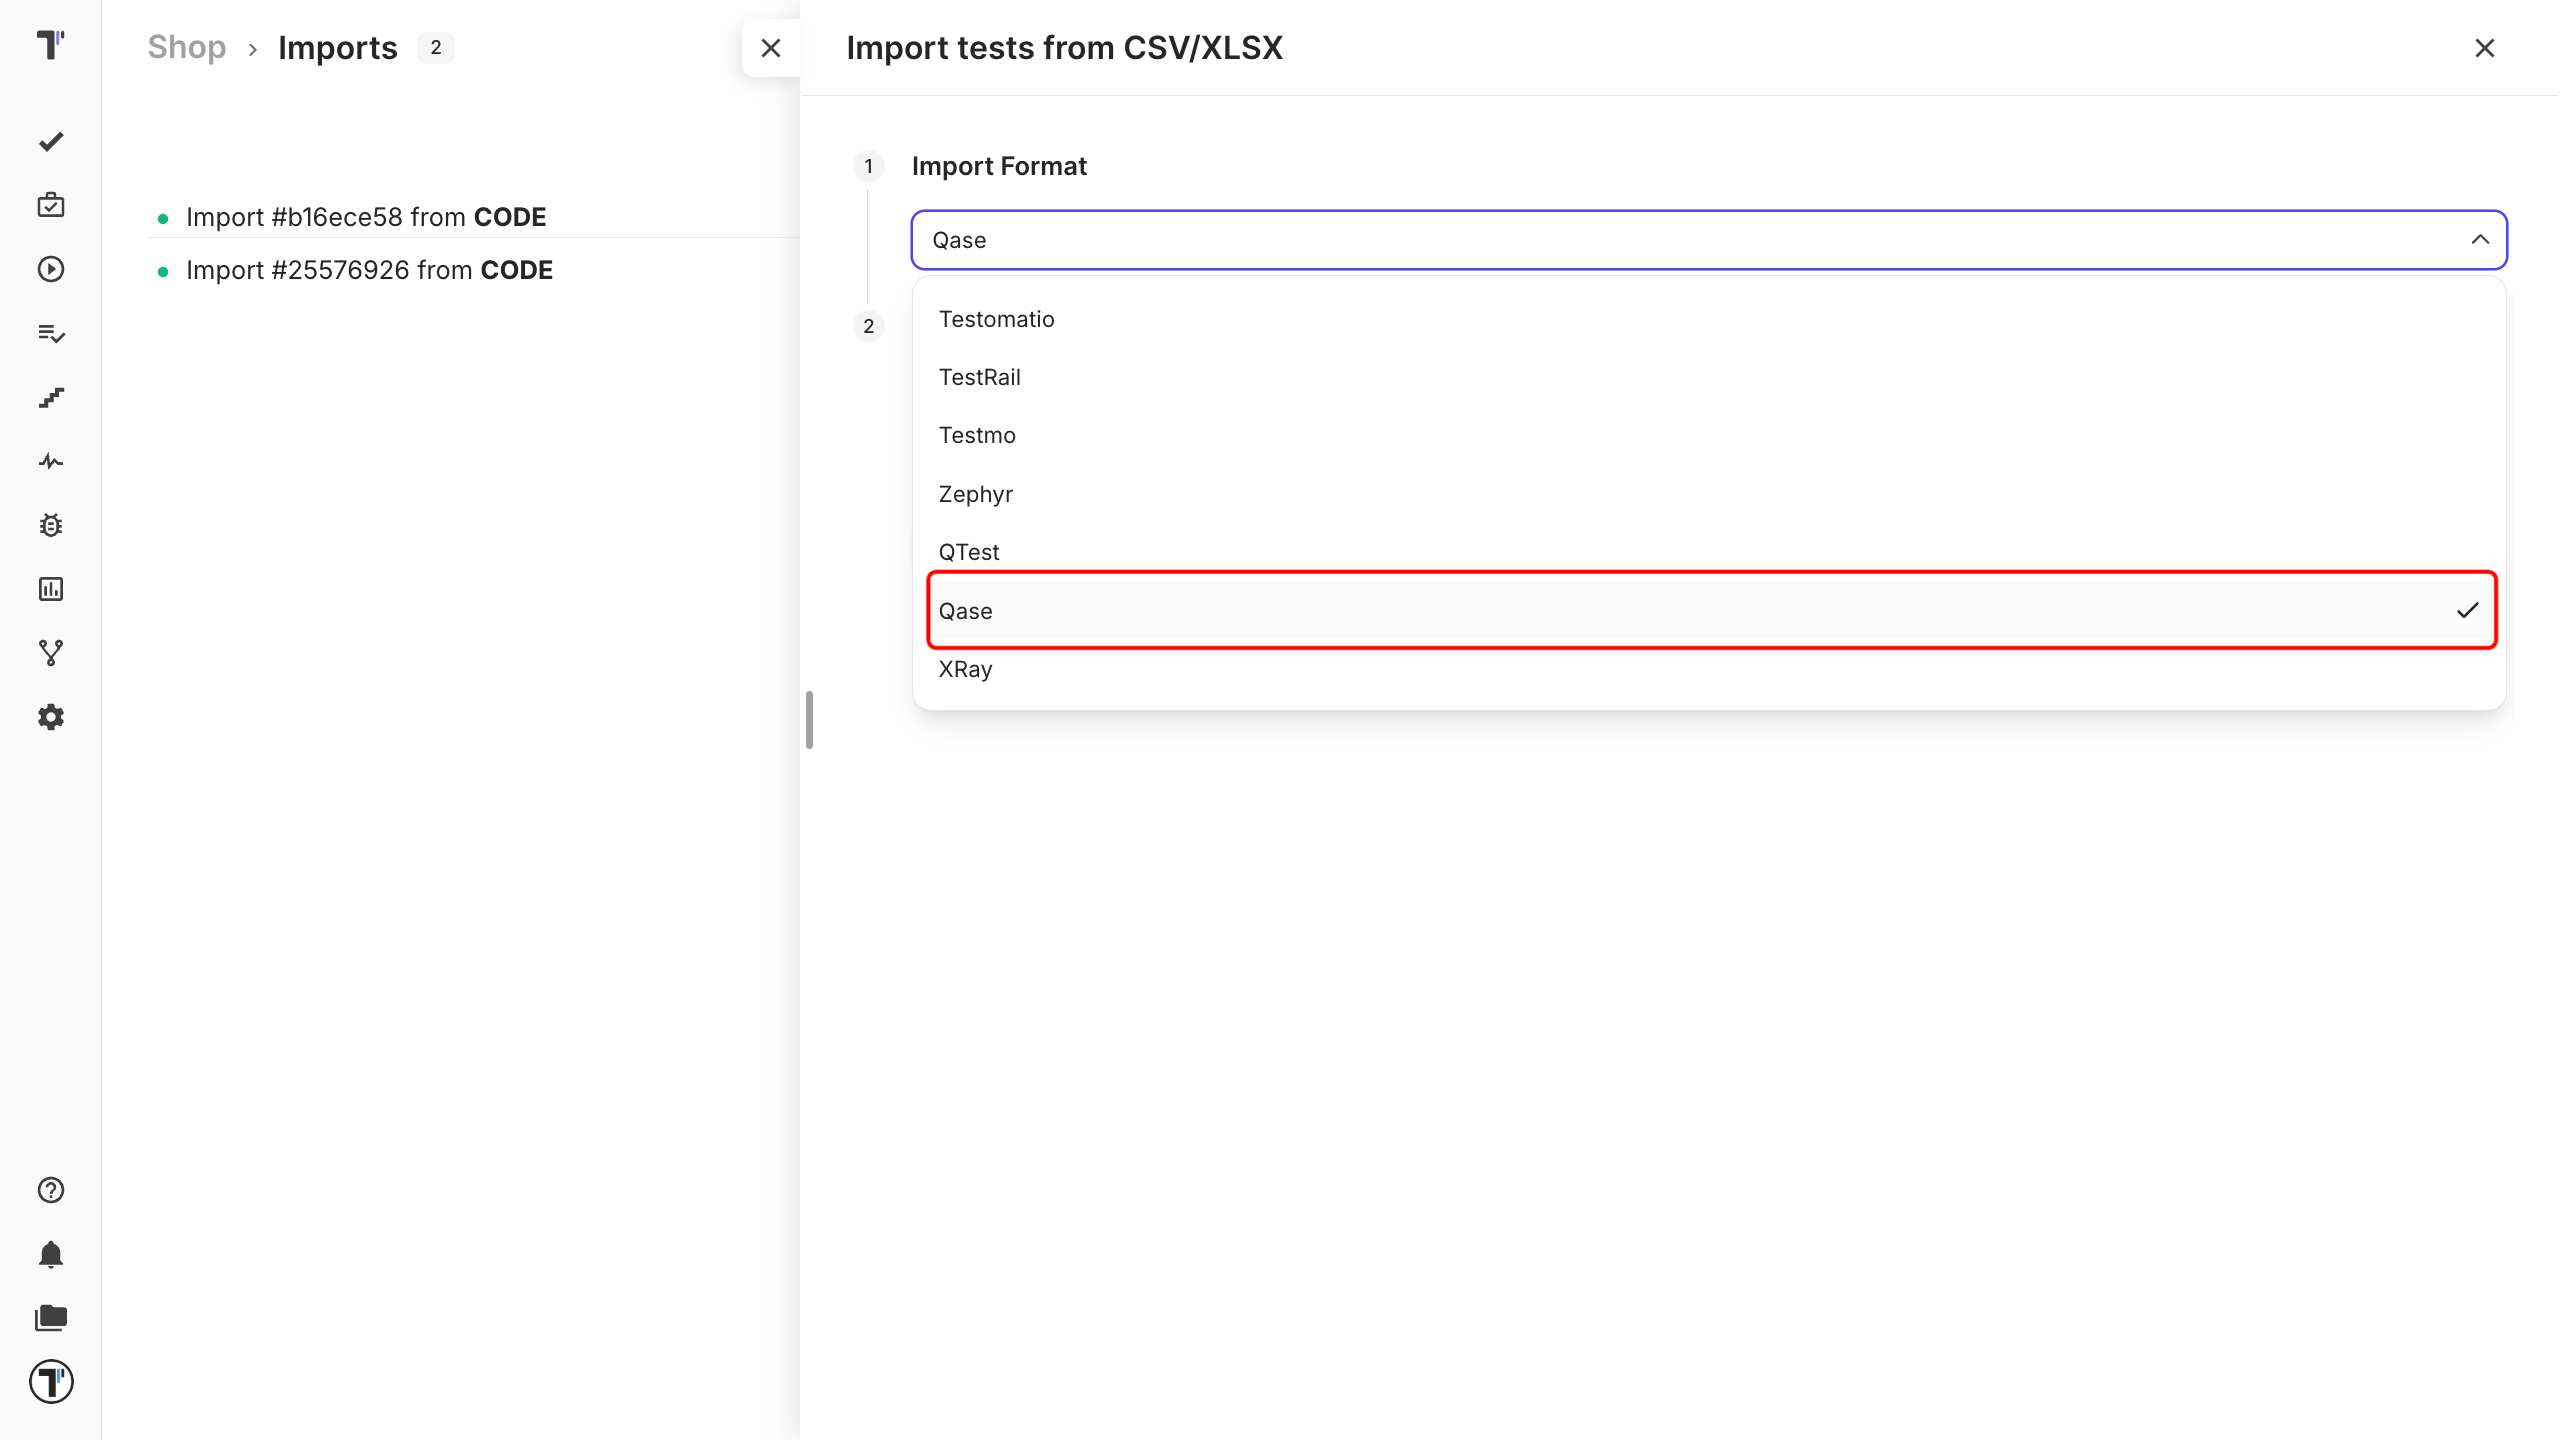The width and height of the screenshot is (2560, 1440).
Task: Open the Settings gear sidebar icon
Action: pyautogui.click(x=51, y=717)
